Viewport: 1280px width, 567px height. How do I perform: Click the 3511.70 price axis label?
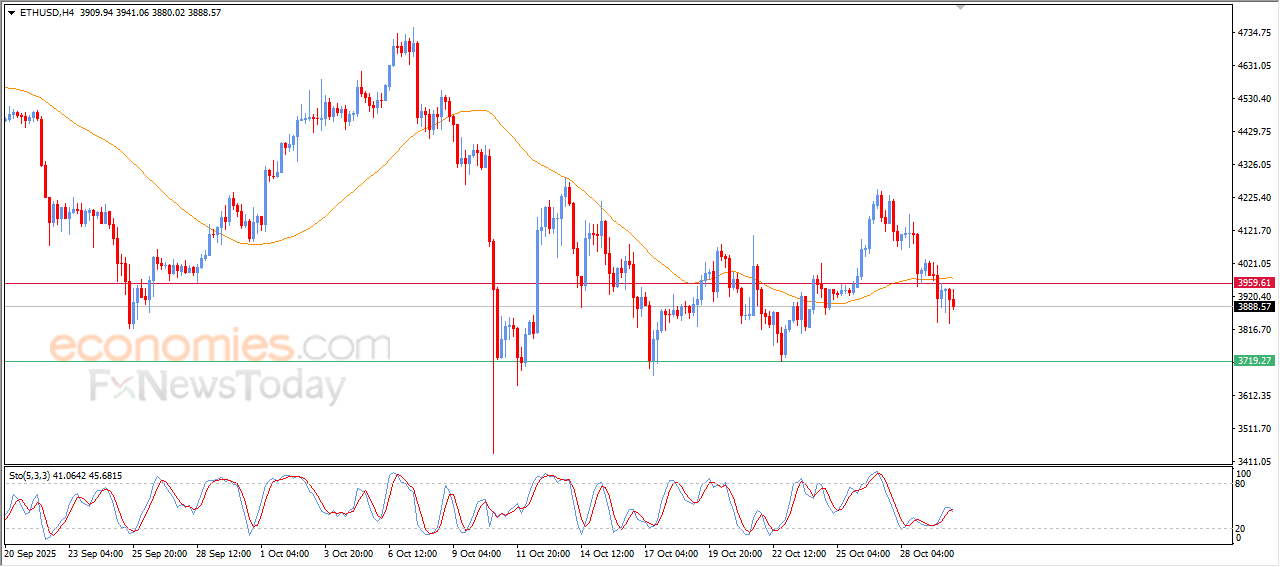click(1254, 429)
